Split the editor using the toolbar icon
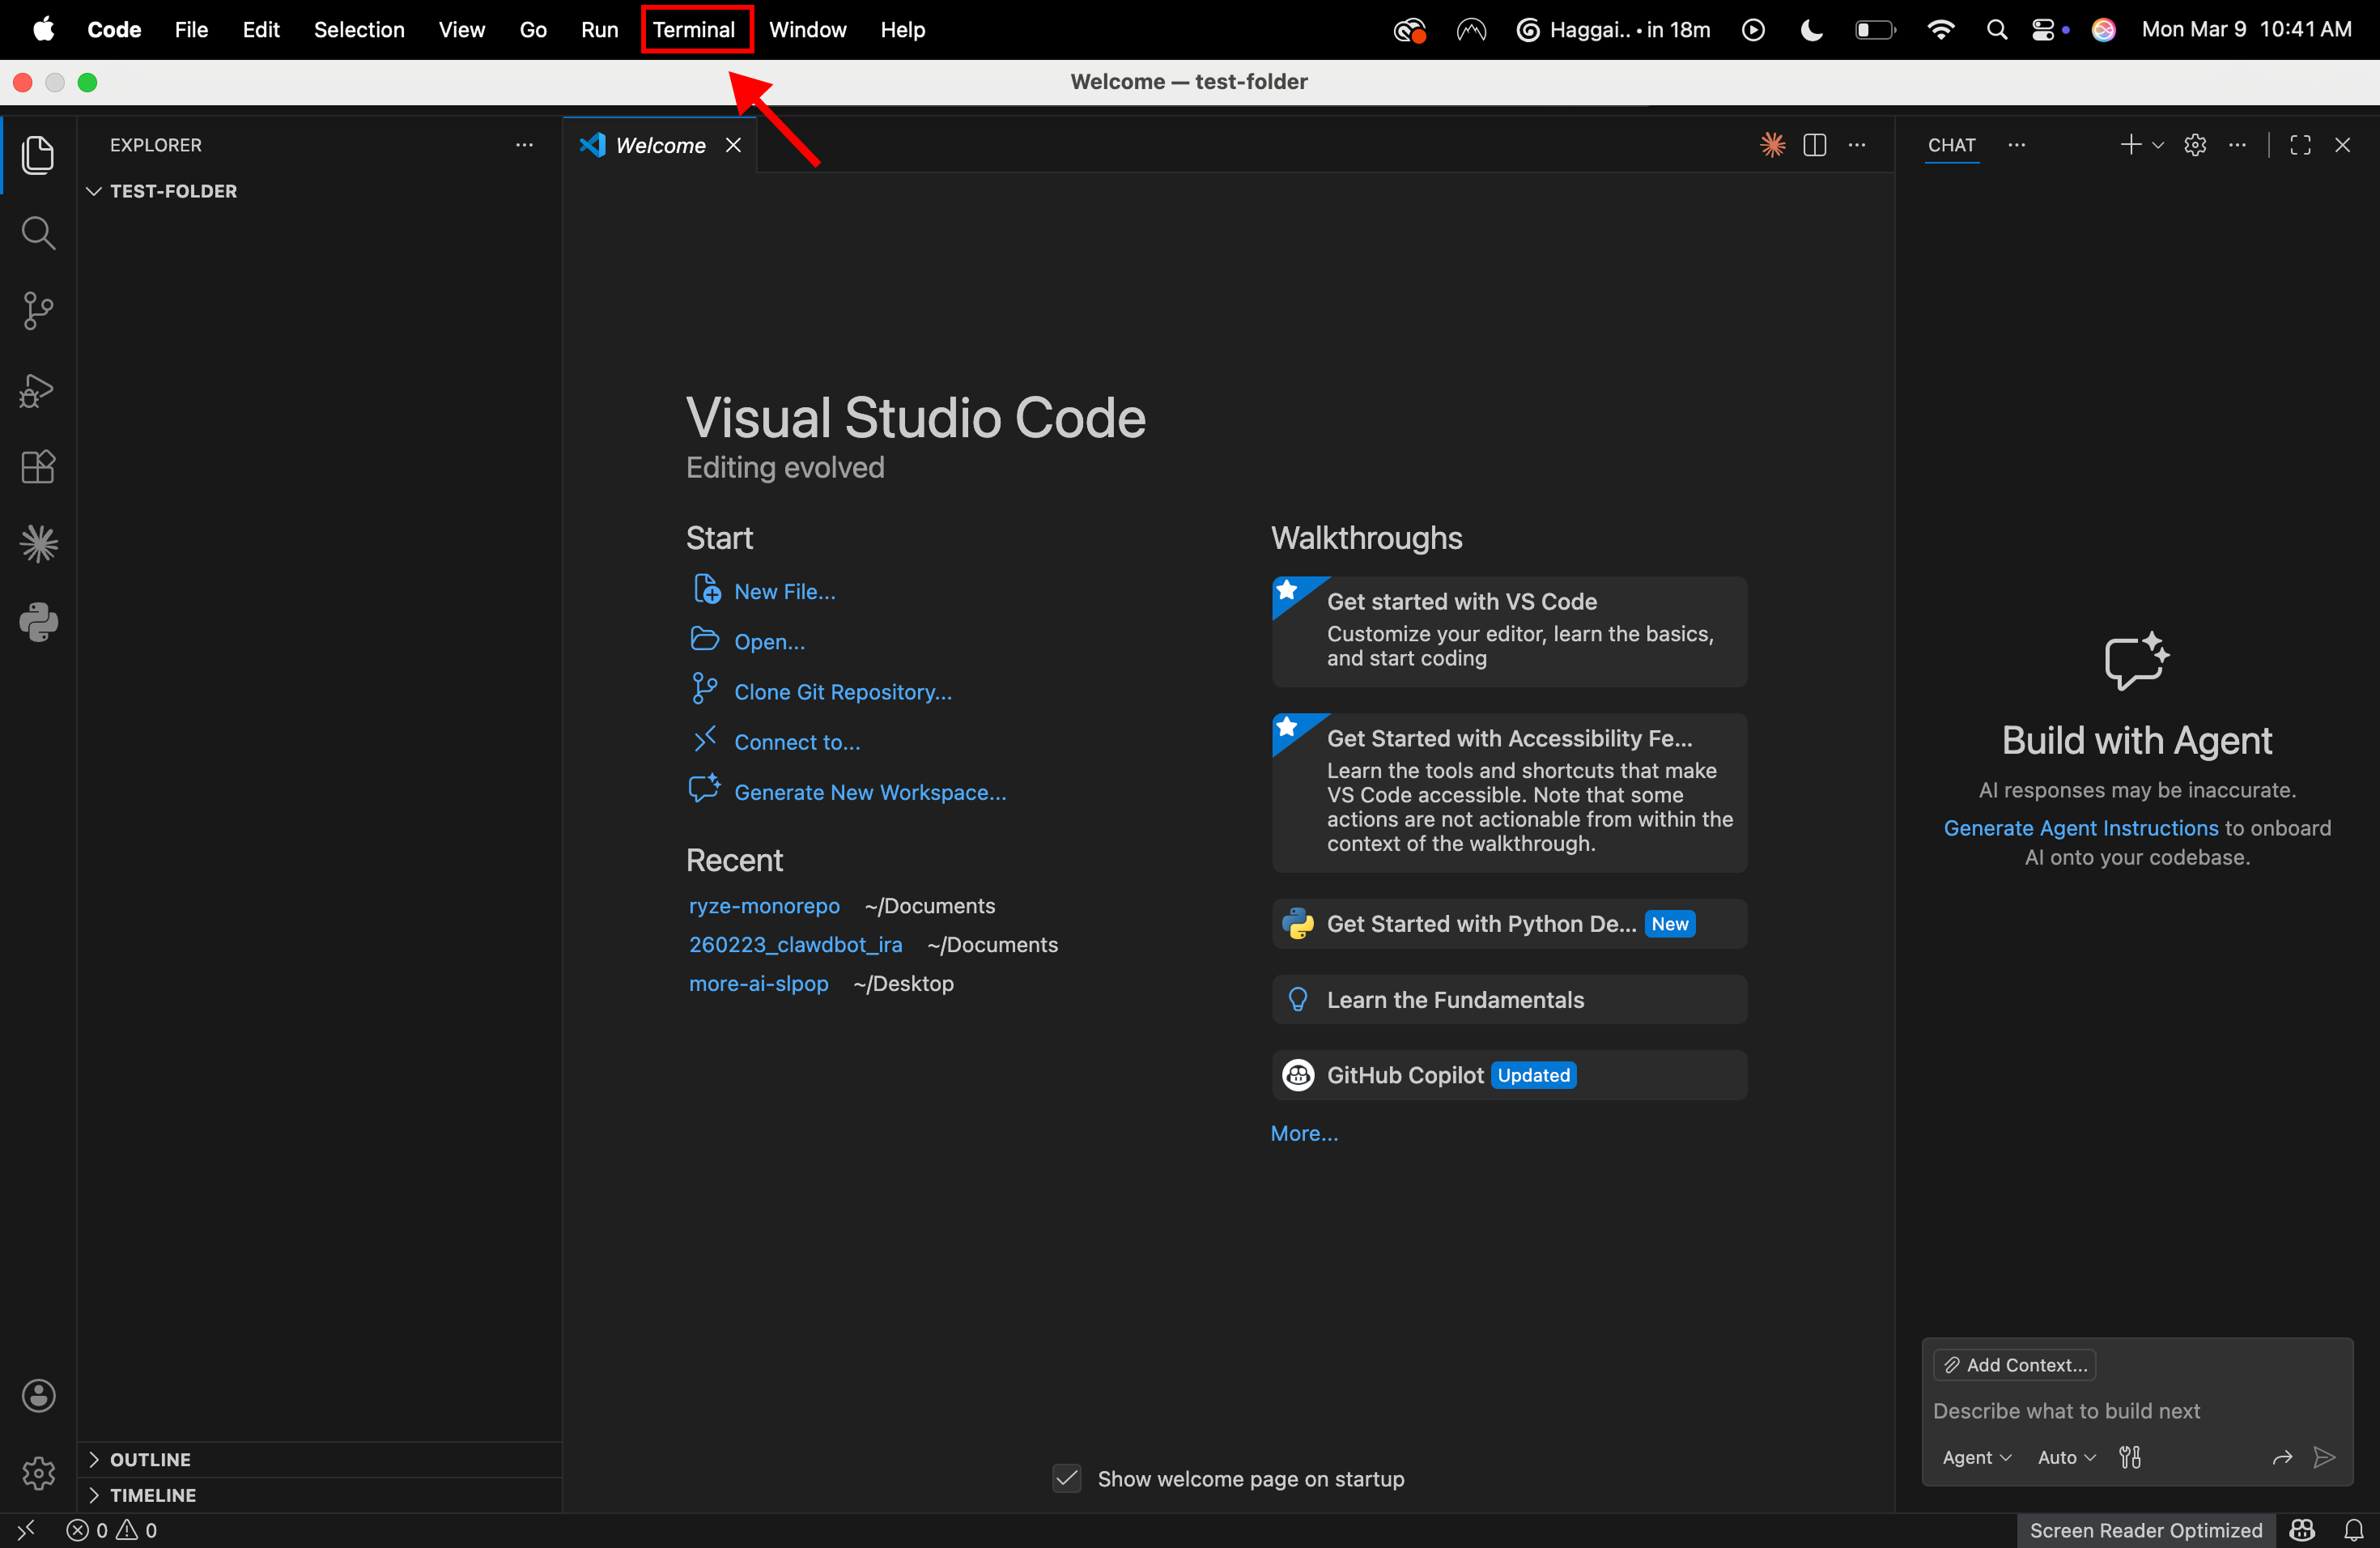The image size is (2380, 1548). [x=1814, y=145]
